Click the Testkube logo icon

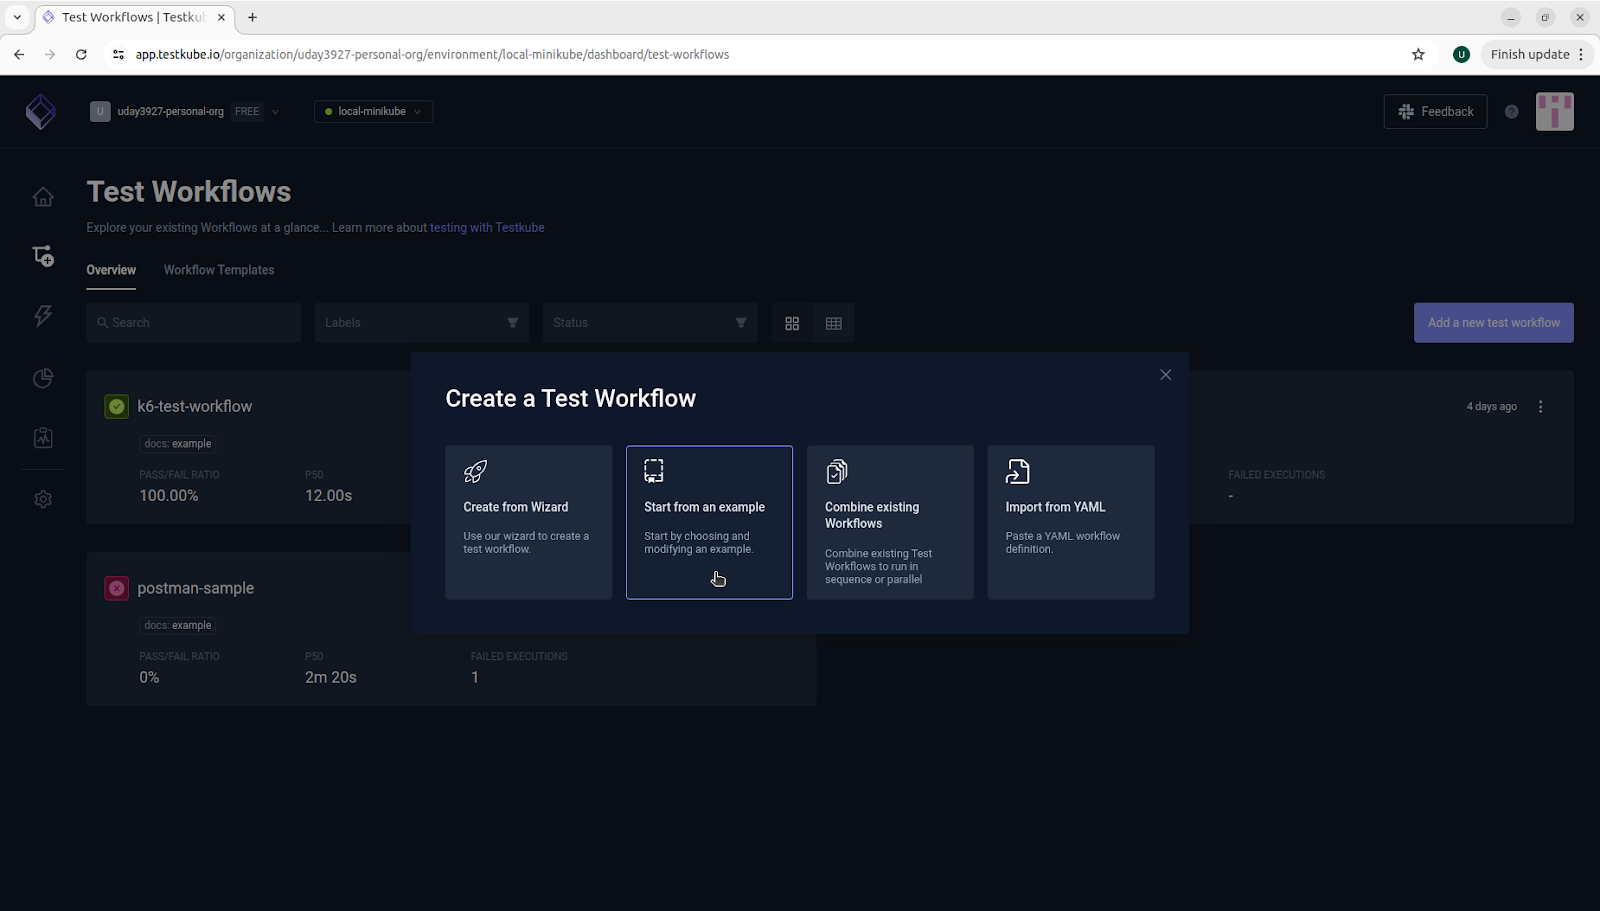pos(41,112)
